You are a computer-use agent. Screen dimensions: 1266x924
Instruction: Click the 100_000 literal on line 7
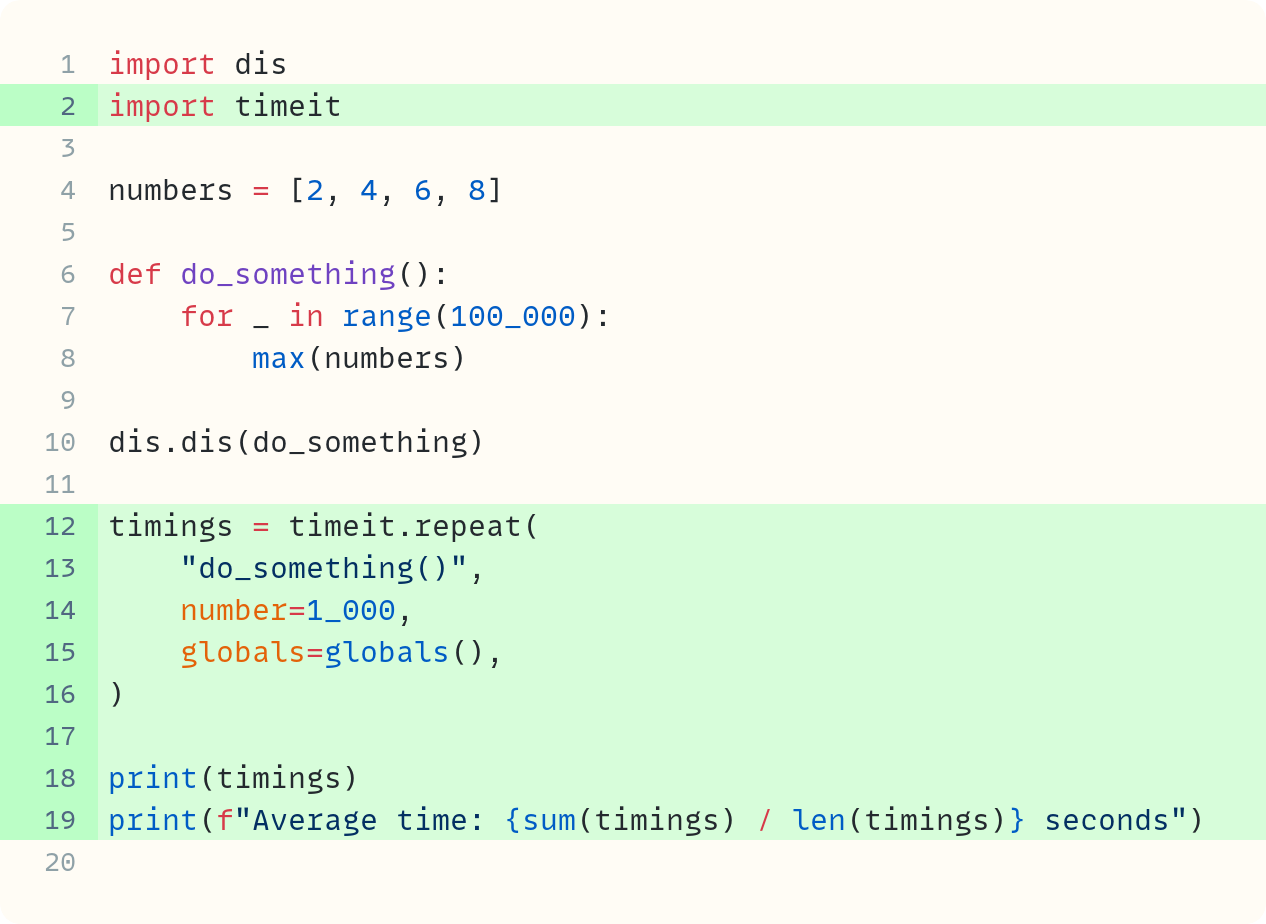(512, 316)
